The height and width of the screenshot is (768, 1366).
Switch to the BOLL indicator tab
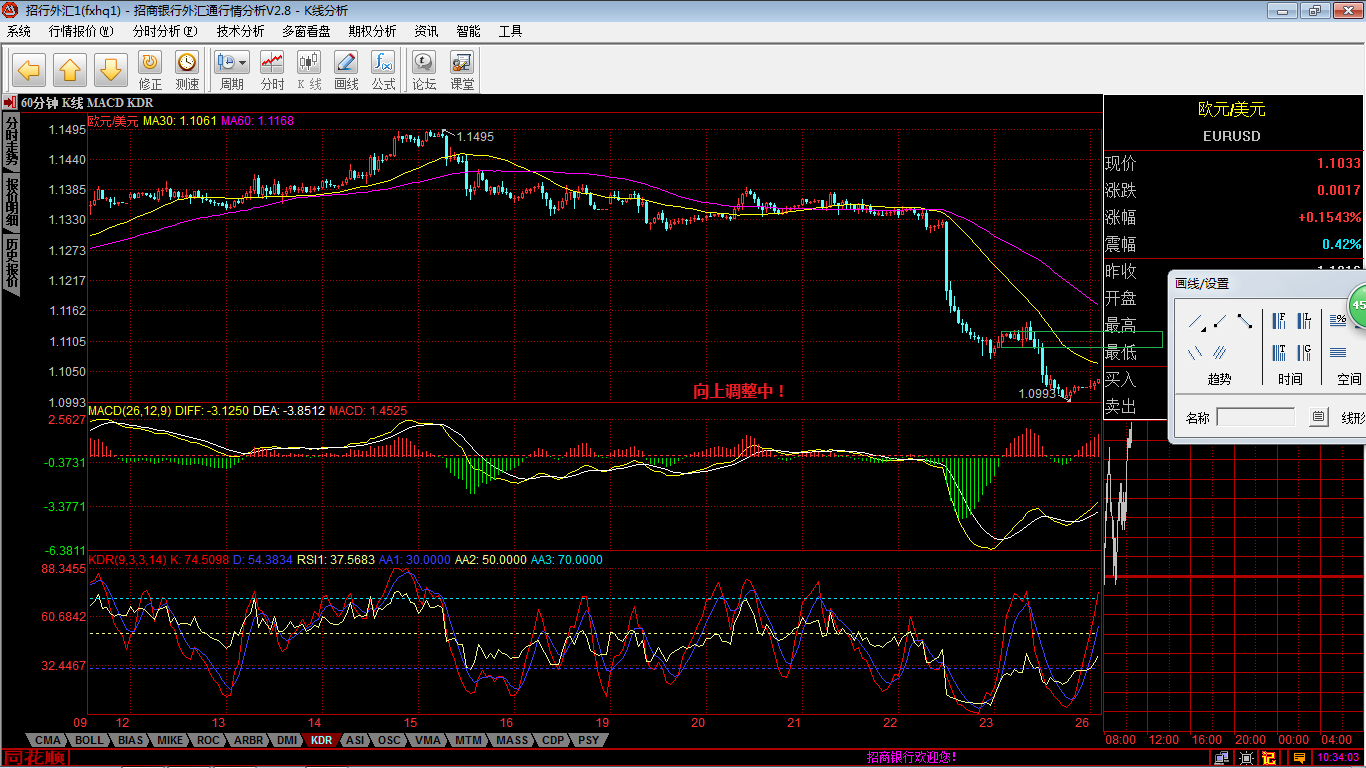(x=89, y=741)
